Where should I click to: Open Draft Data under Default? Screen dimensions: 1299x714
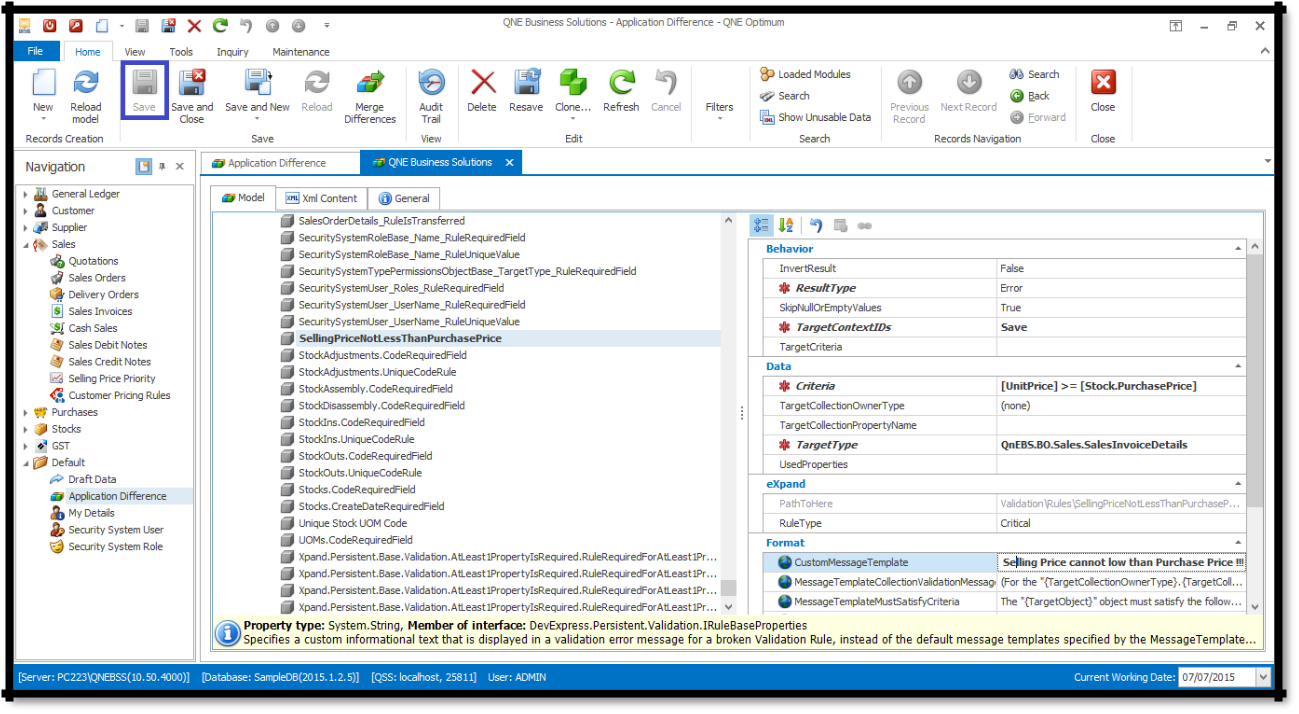click(x=92, y=479)
